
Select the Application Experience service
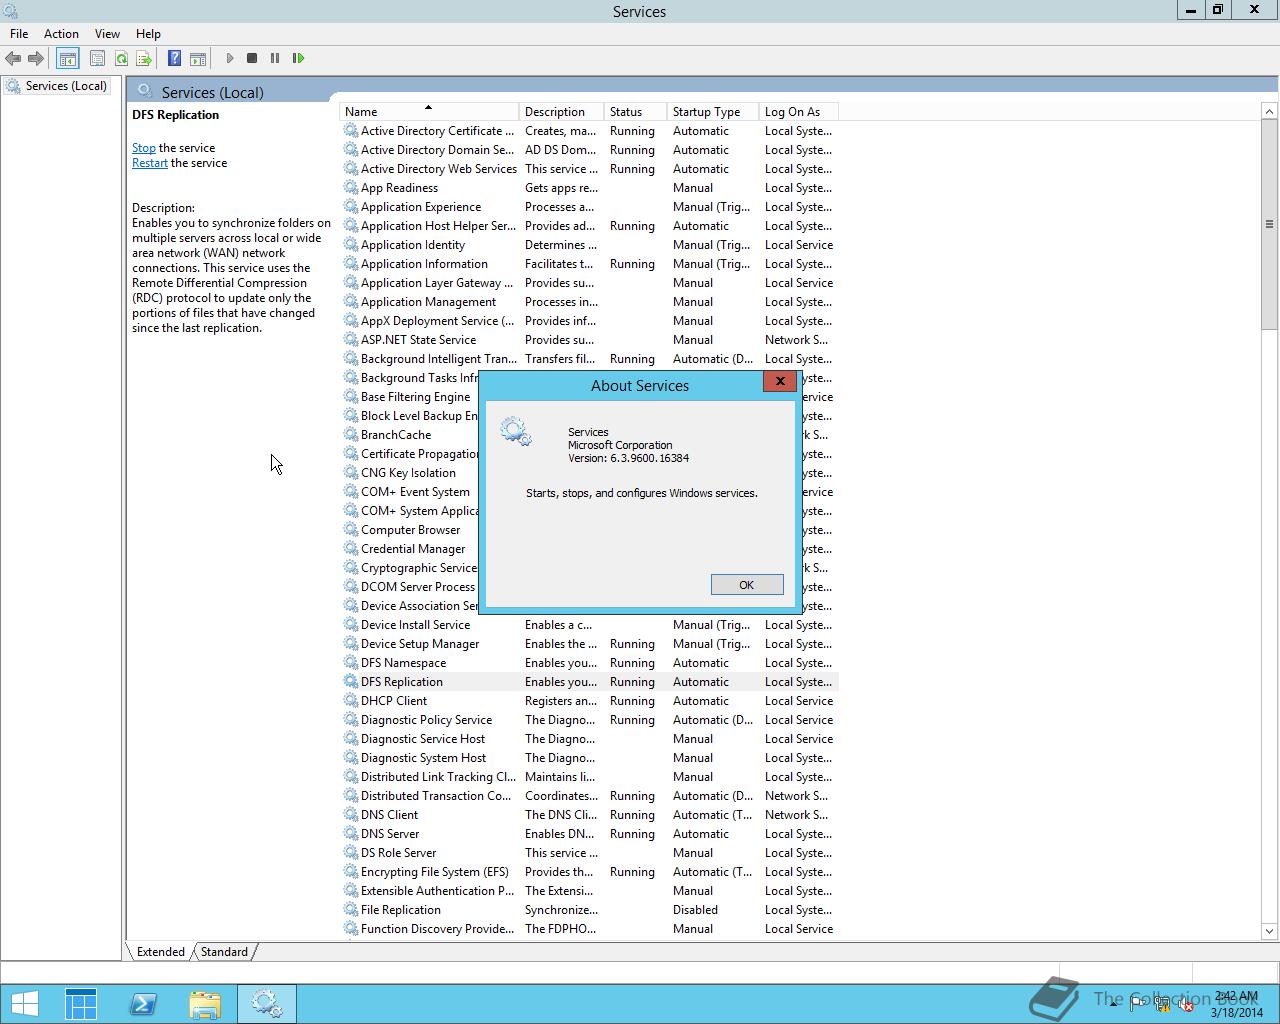coord(589,207)
